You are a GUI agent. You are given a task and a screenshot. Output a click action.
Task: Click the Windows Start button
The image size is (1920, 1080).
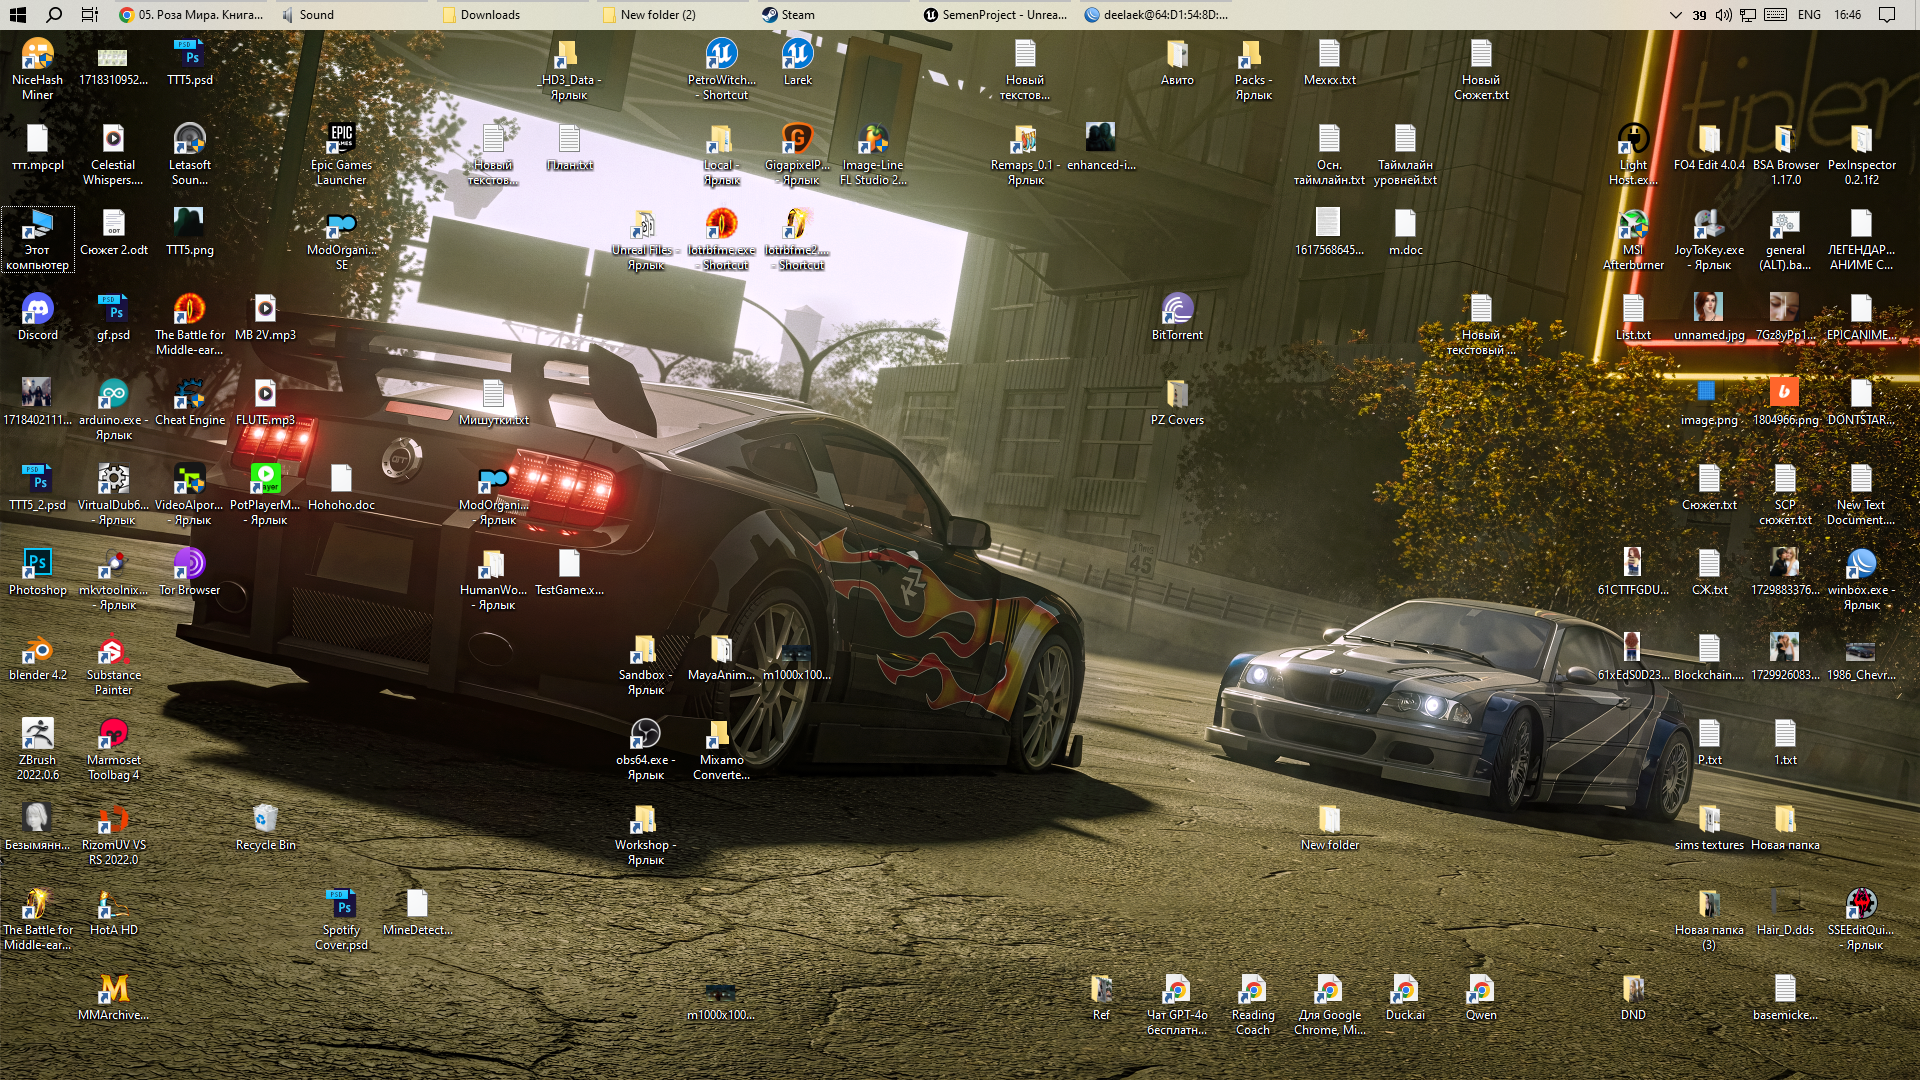click(18, 15)
